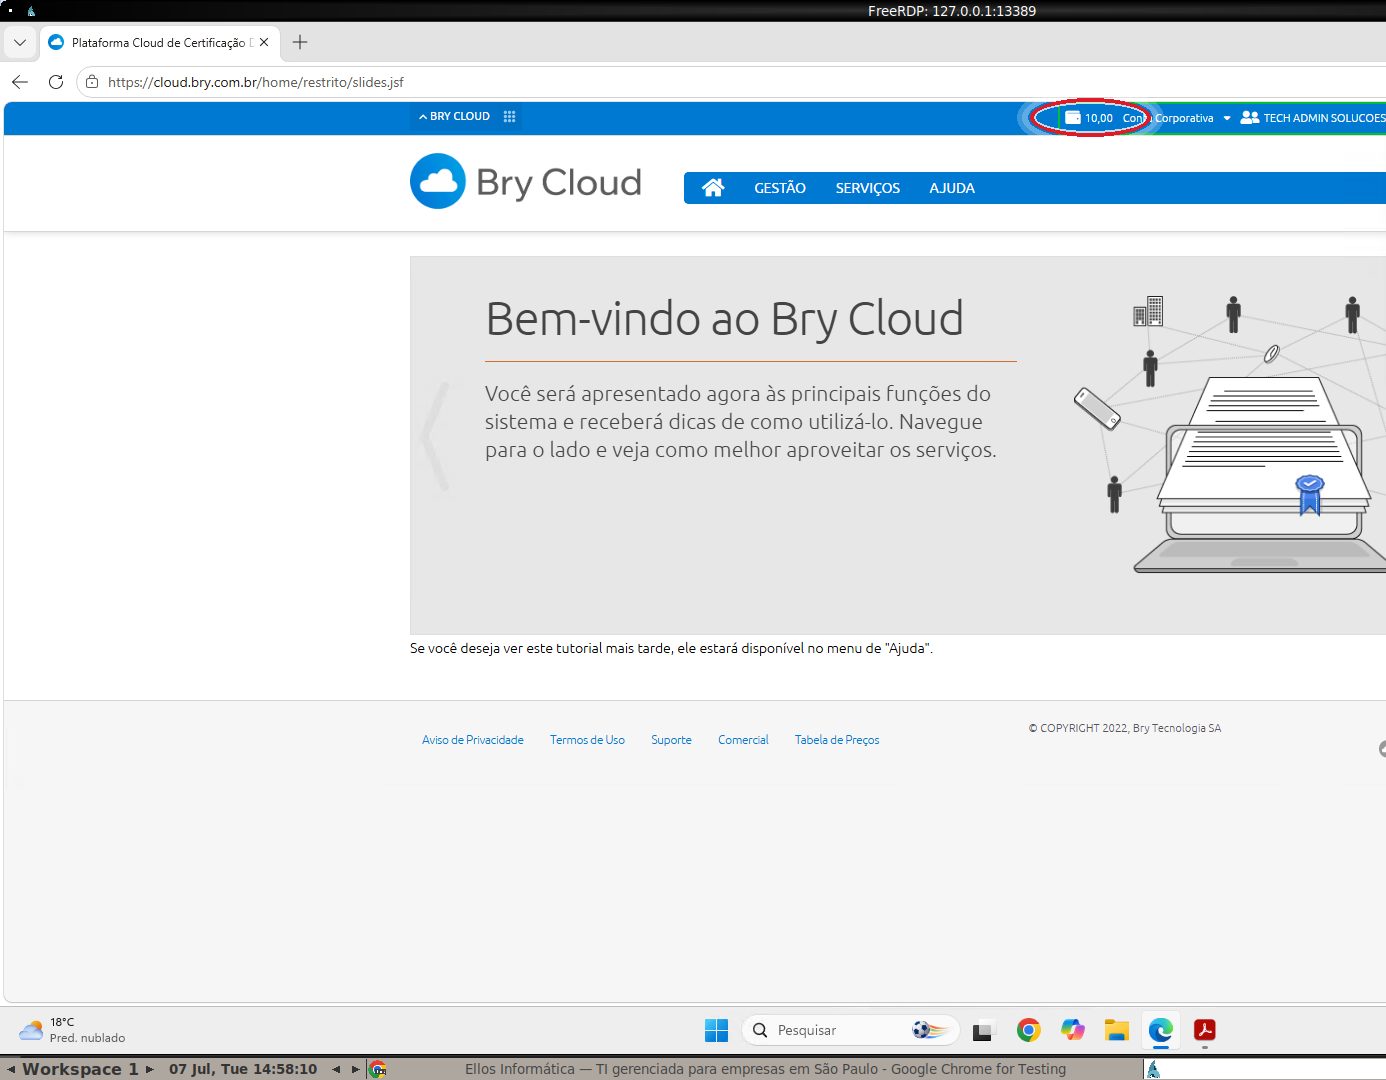Open the Termos de Uso link

[x=587, y=740]
